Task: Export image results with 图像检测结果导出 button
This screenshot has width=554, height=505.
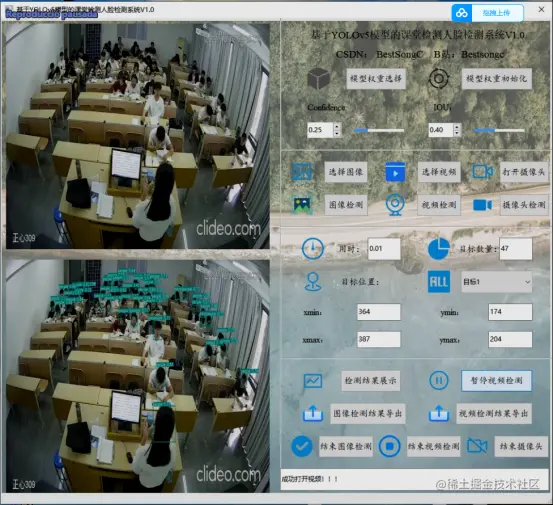Action: coord(368,413)
